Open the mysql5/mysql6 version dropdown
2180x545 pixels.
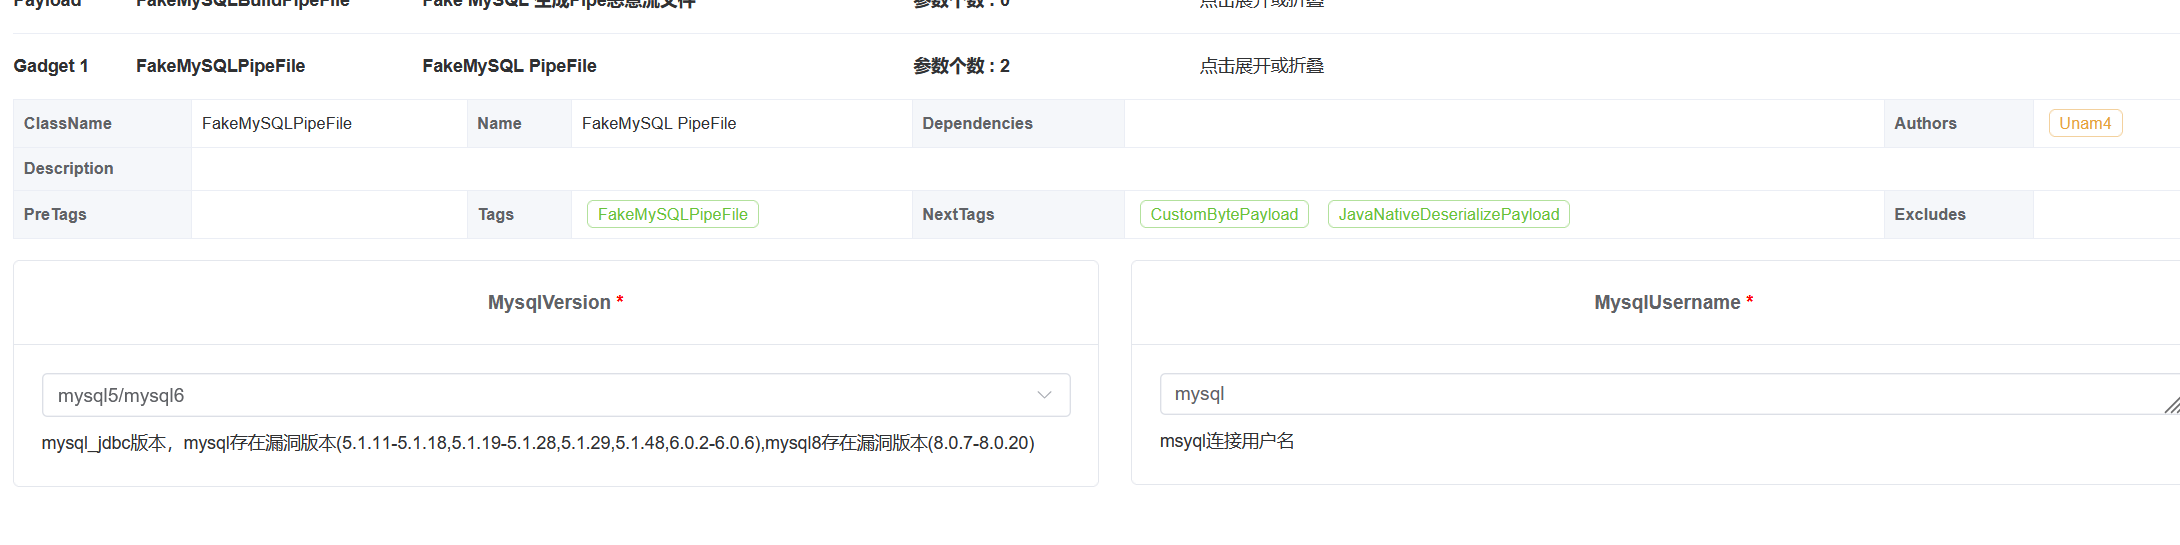(x=540, y=395)
